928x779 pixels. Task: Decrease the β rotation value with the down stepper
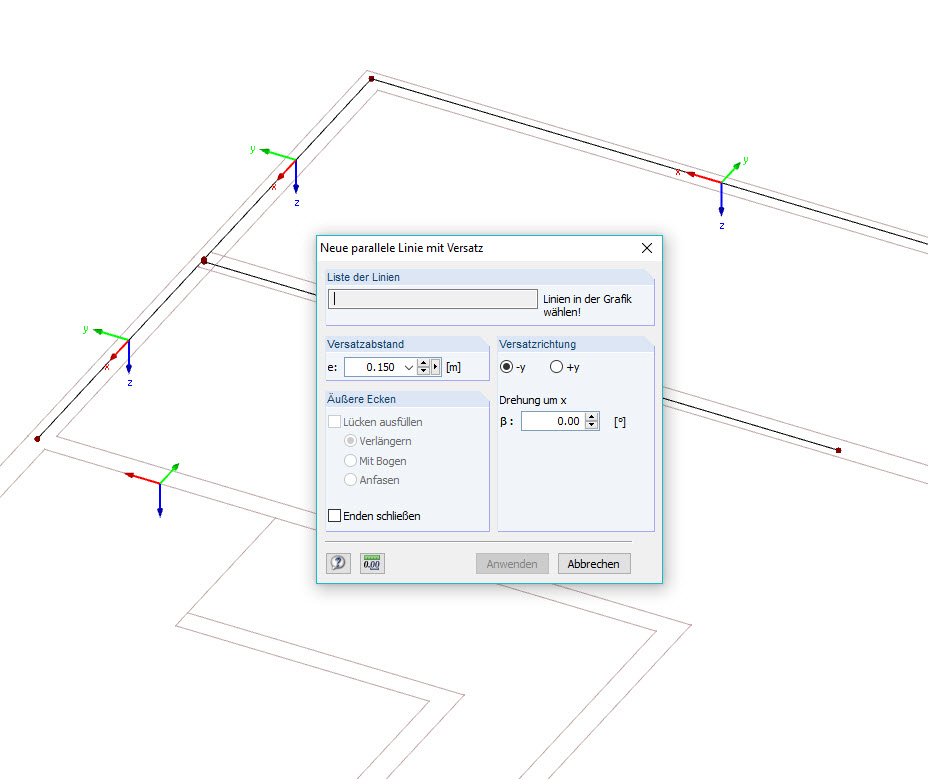(590, 425)
